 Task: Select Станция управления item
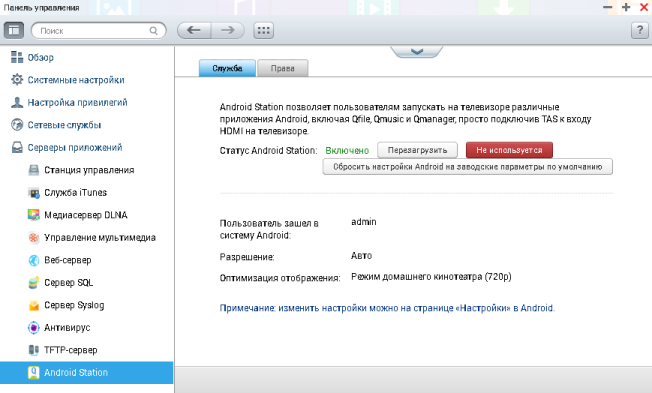[x=89, y=170]
